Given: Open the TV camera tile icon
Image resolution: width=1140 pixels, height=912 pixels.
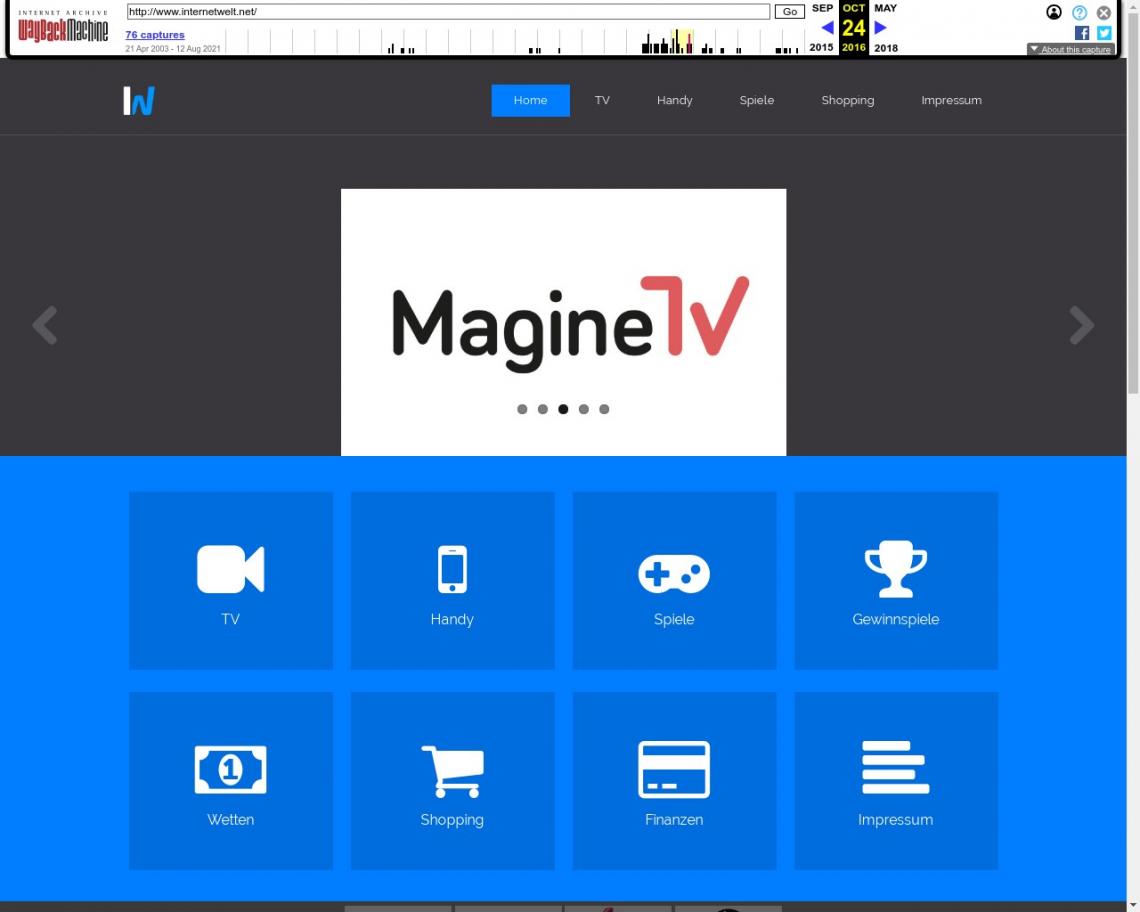Looking at the screenshot, I should (230, 569).
